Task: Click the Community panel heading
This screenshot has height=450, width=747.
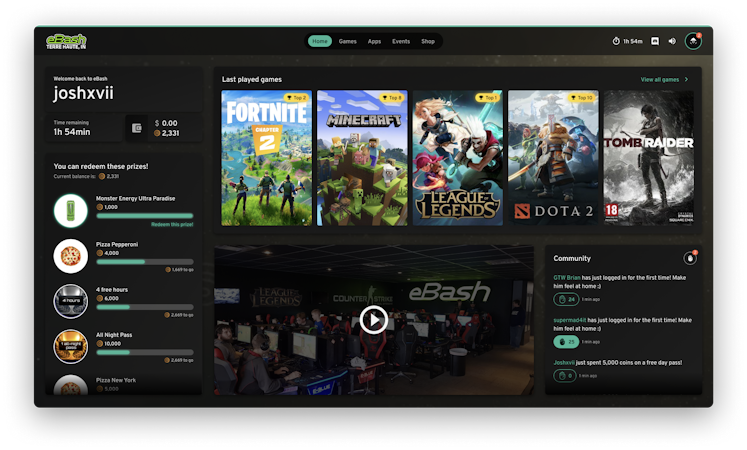Action: tap(572, 258)
